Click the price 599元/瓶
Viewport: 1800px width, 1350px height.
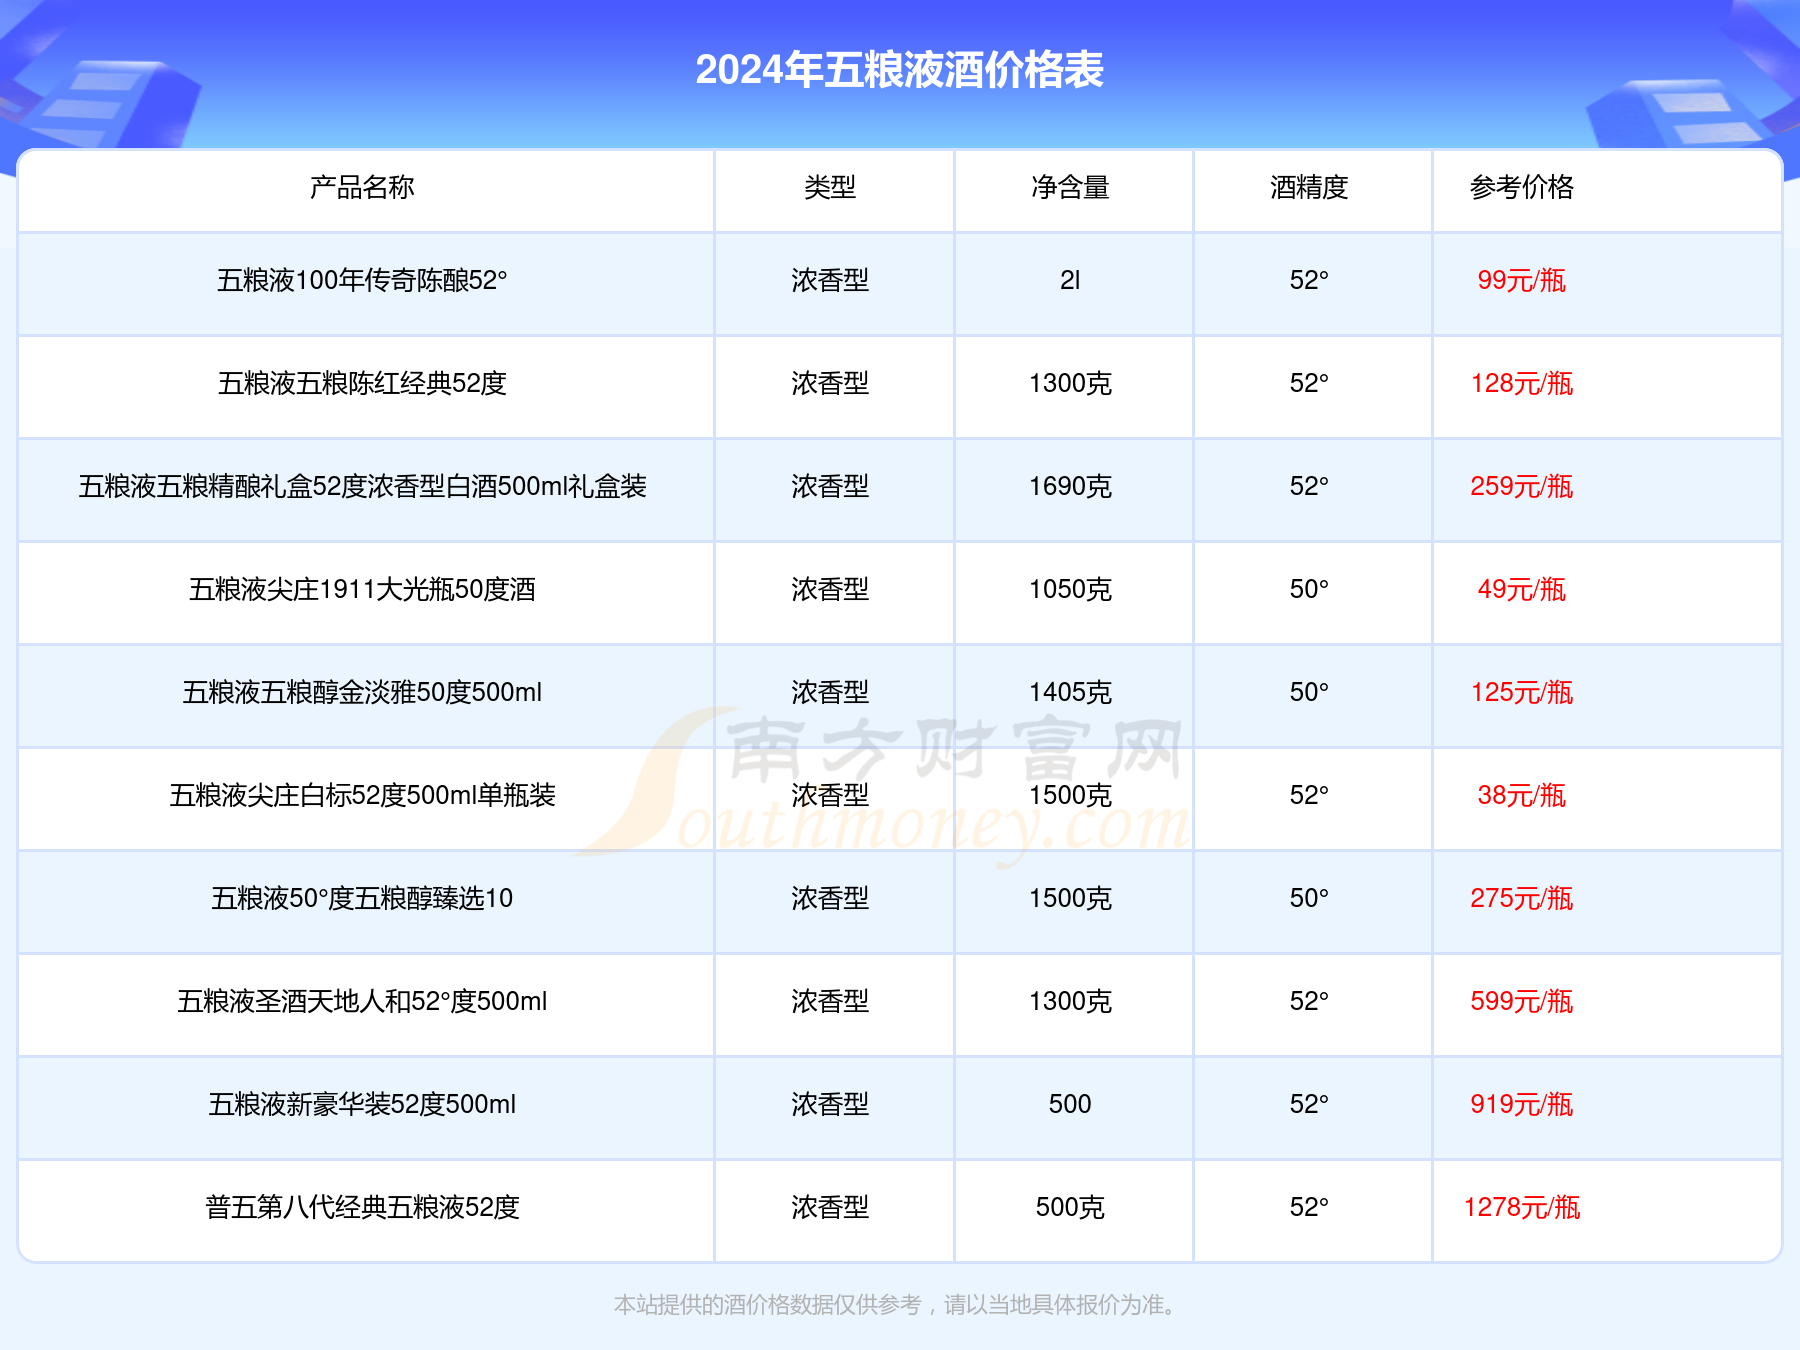1522,1001
